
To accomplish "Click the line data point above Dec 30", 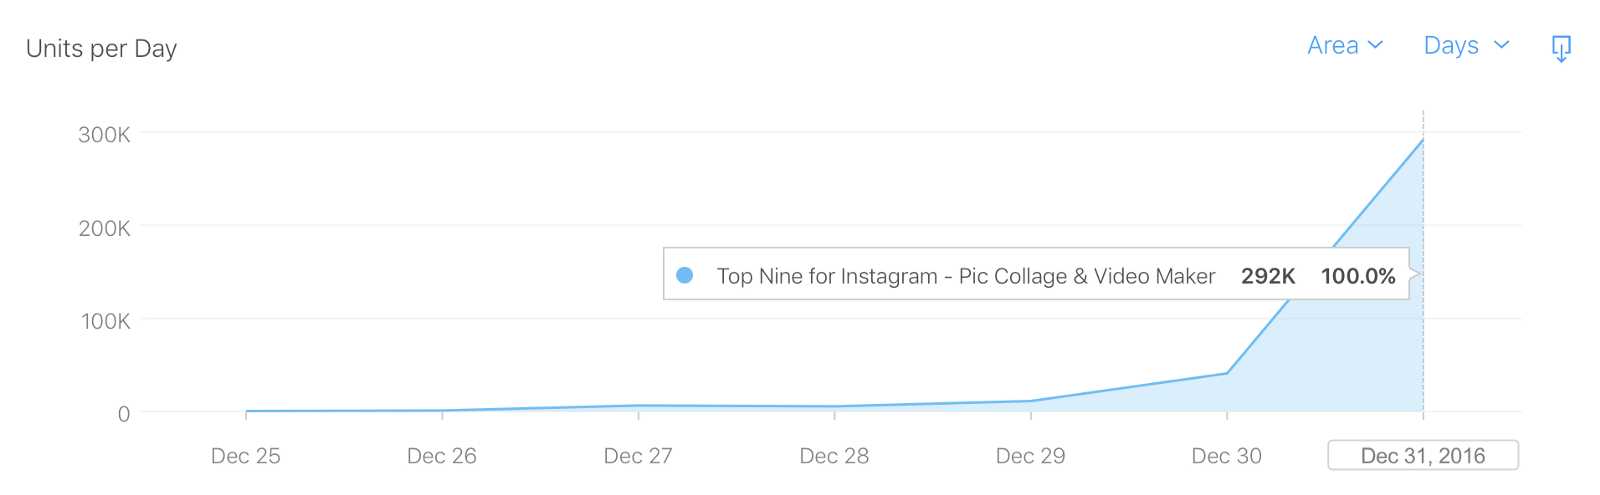I will (x=1227, y=373).
